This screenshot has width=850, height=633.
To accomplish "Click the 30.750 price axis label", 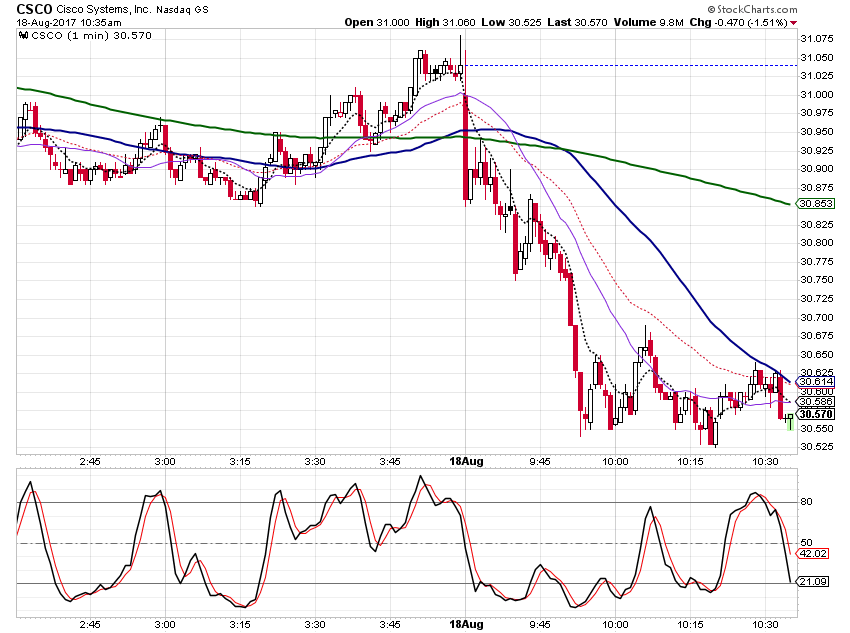I will click(x=817, y=280).
